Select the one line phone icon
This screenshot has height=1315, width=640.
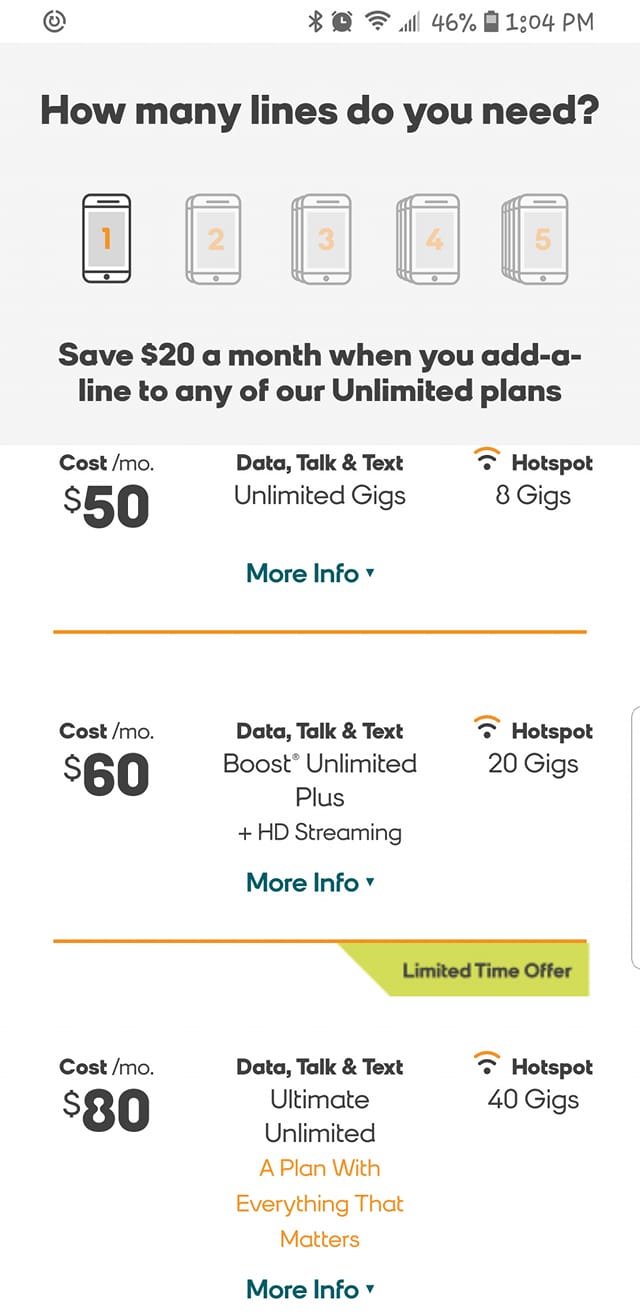pos(105,238)
